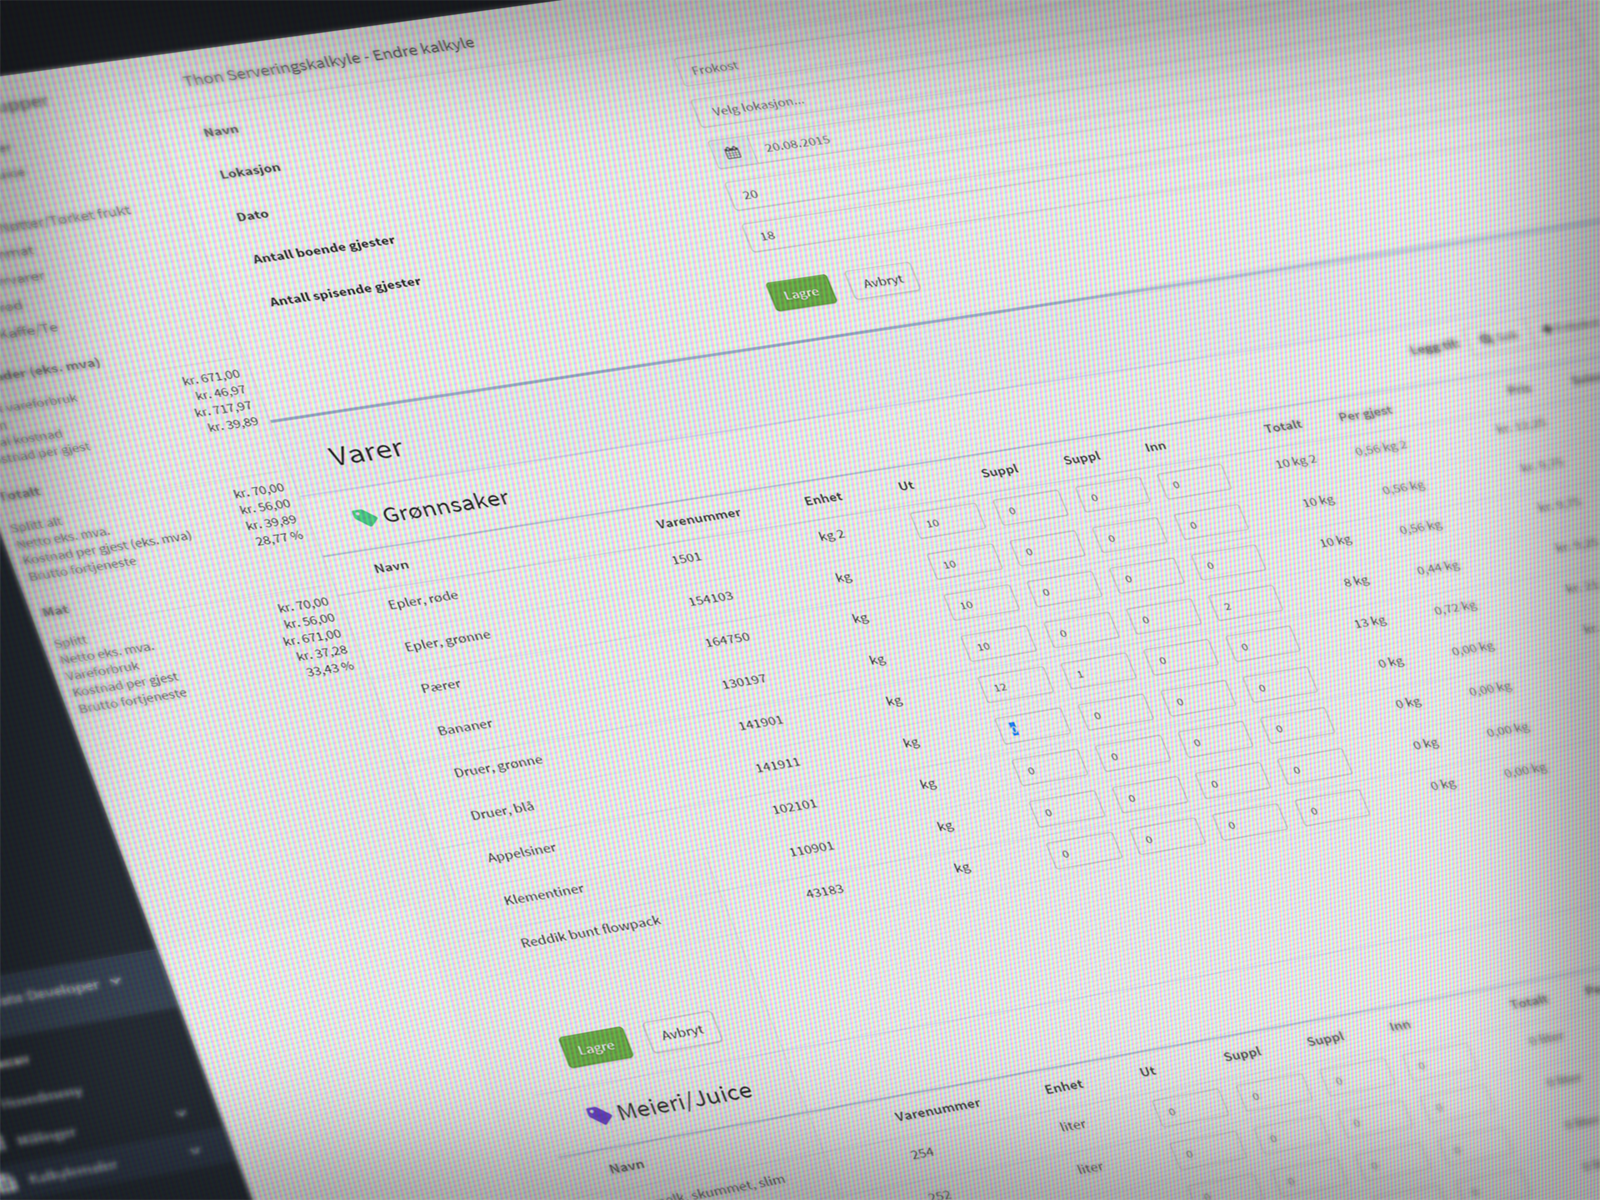The height and width of the screenshot is (1200, 1600).
Task: Click the Bananer row name
Action: pos(465,726)
